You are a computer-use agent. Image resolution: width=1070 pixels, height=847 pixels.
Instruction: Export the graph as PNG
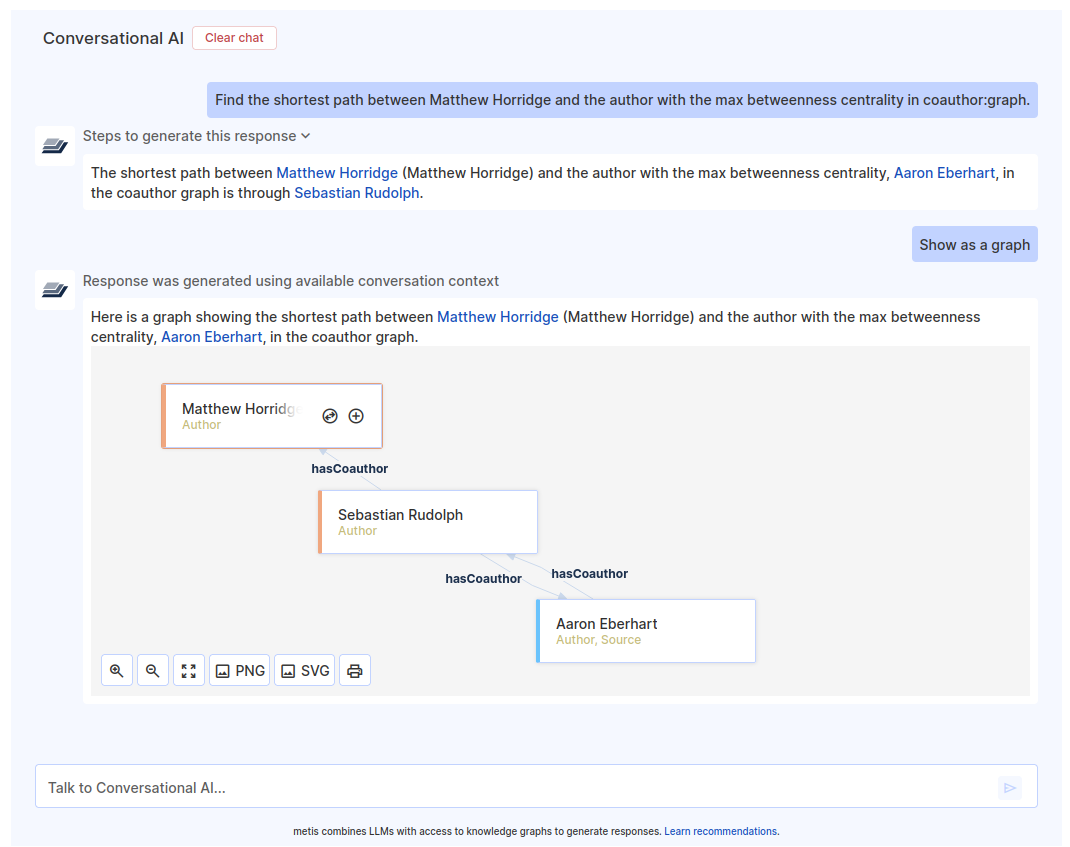[x=239, y=670]
